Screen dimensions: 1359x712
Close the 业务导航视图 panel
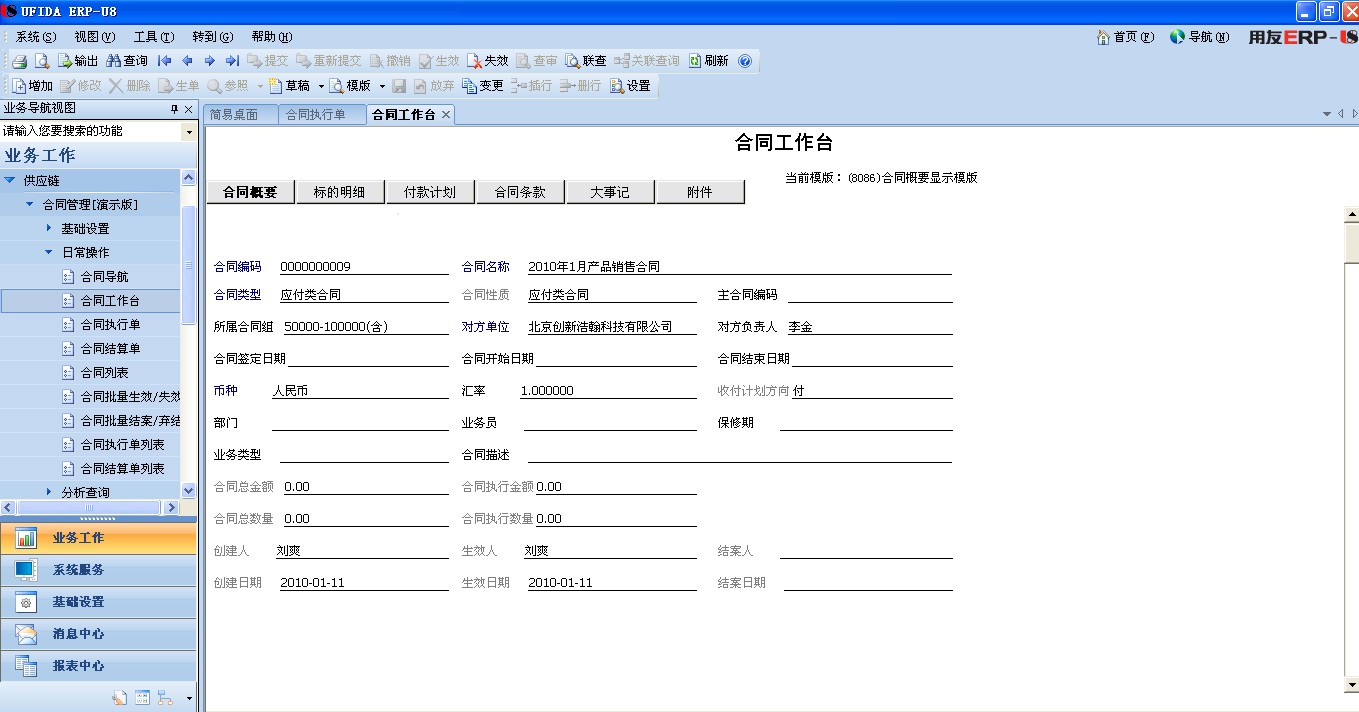point(188,109)
